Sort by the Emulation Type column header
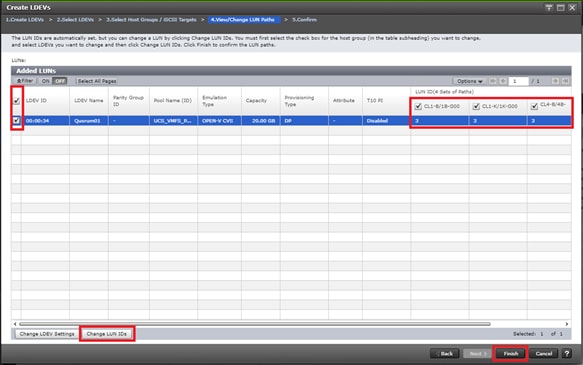Viewport: 583px width, 365px height. (x=219, y=101)
